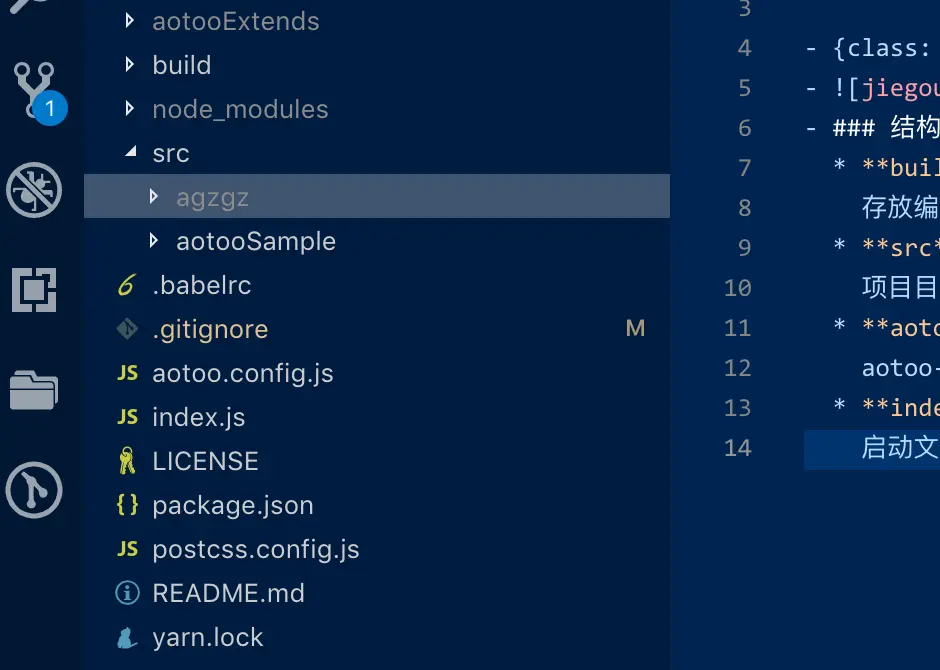Click the package.json braces icon
The image size is (940, 670).
pyautogui.click(x=127, y=505)
